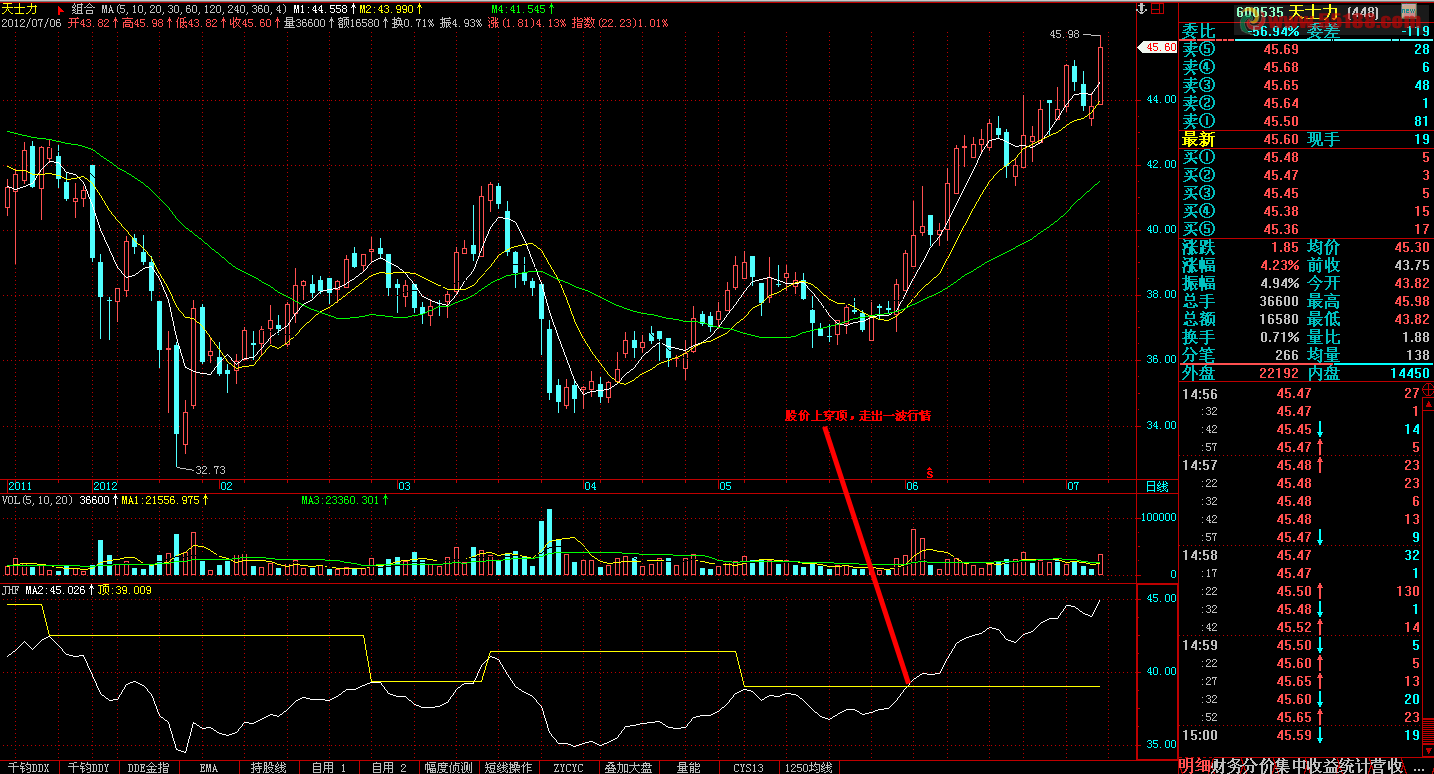The width and height of the screenshot is (1434, 774).
Task: Click the 45.98 high price label on the chart
Action: point(1065,34)
